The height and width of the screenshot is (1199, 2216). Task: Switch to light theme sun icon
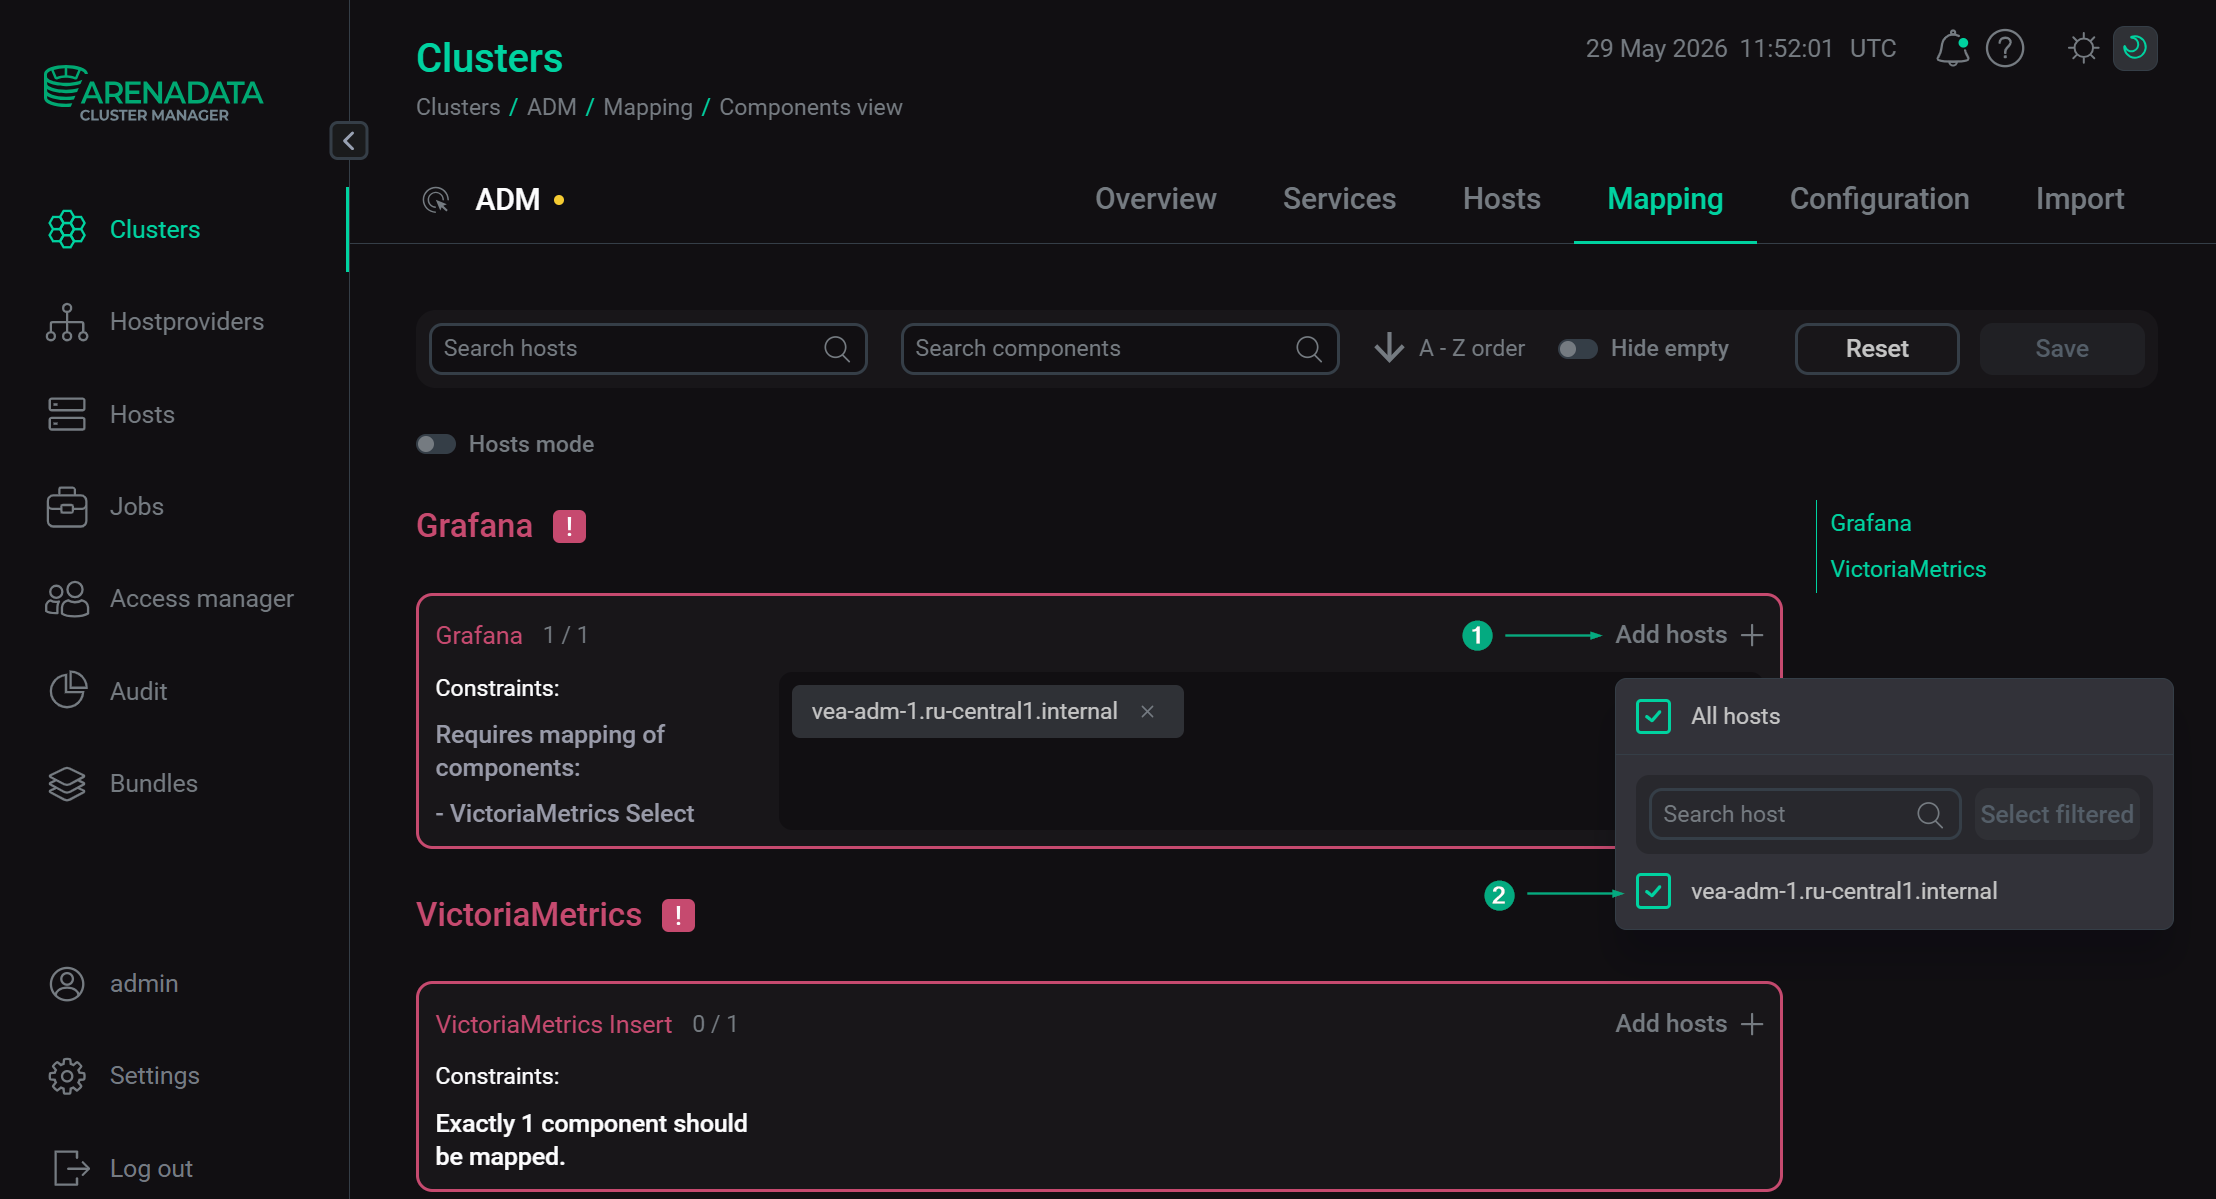click(2083, 48)
